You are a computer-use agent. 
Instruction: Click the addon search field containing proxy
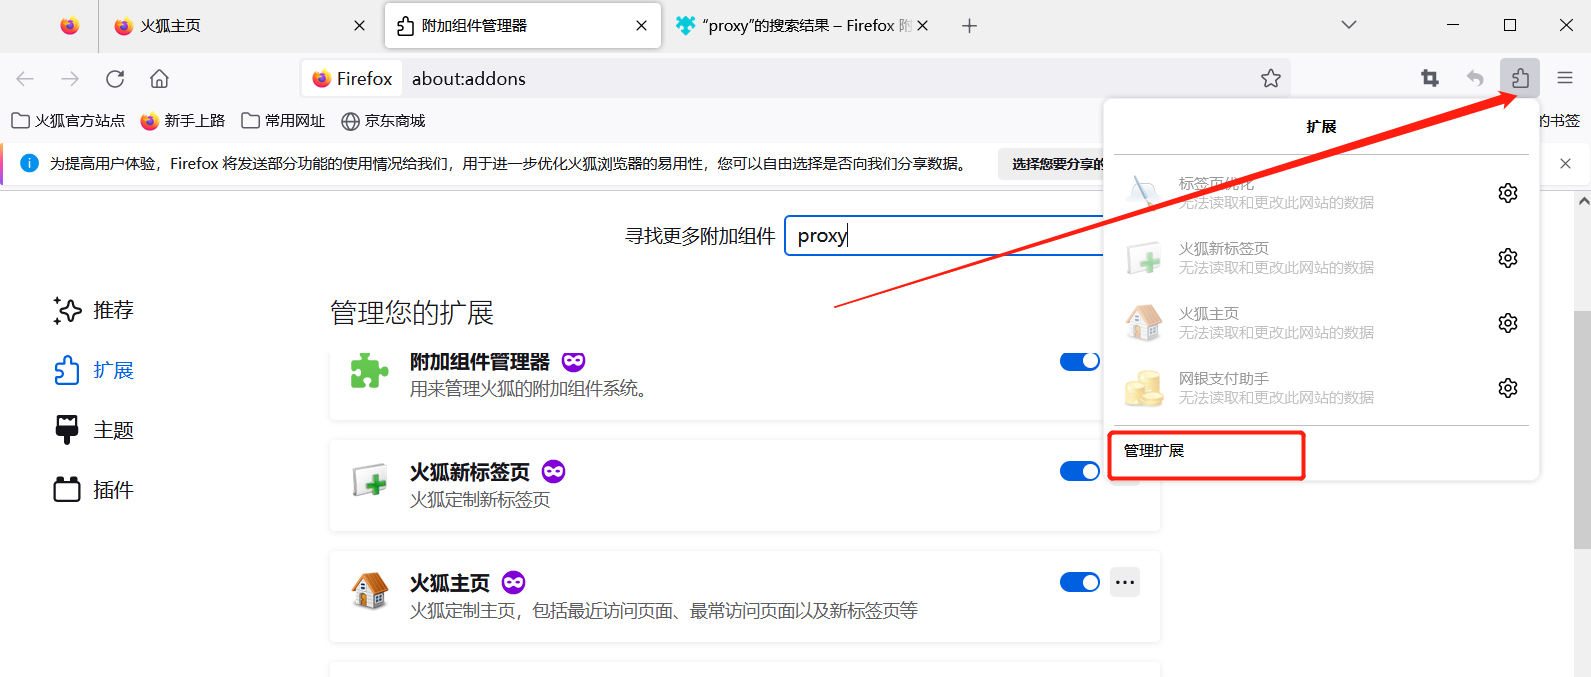click(x=944, y=235)
